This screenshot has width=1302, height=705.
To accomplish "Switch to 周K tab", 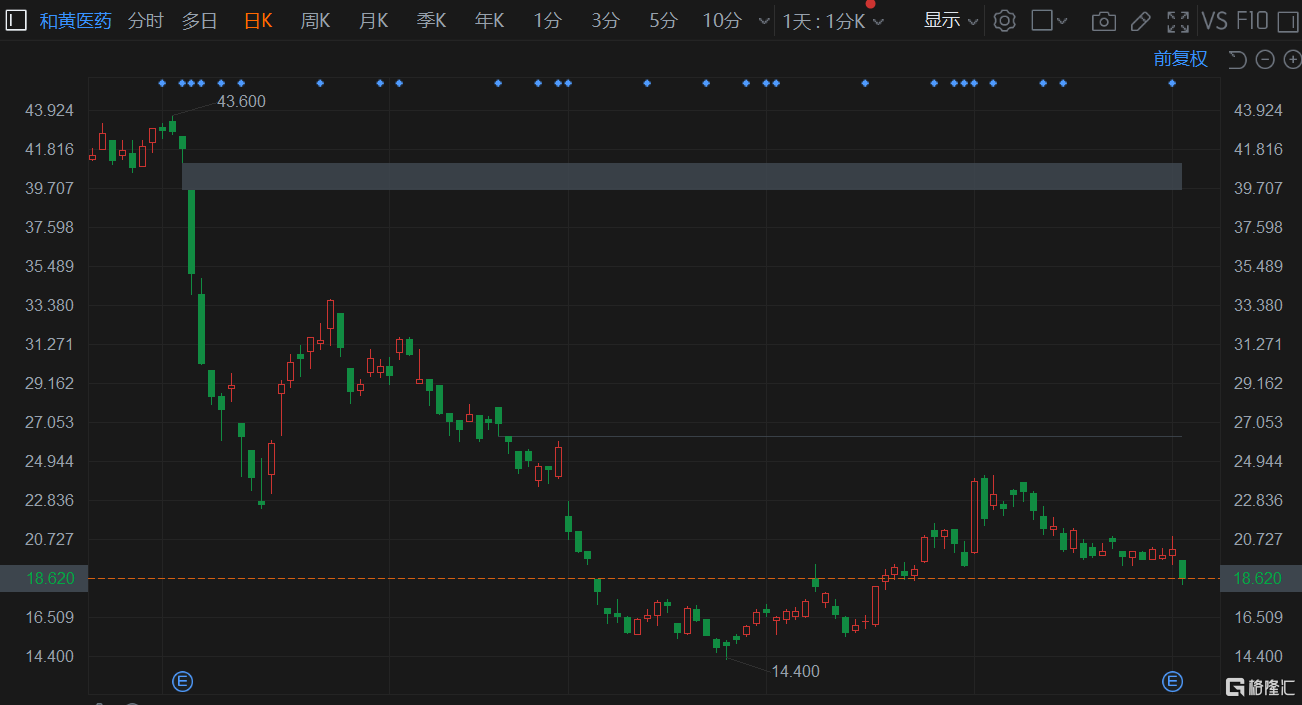I will [315, 21].
